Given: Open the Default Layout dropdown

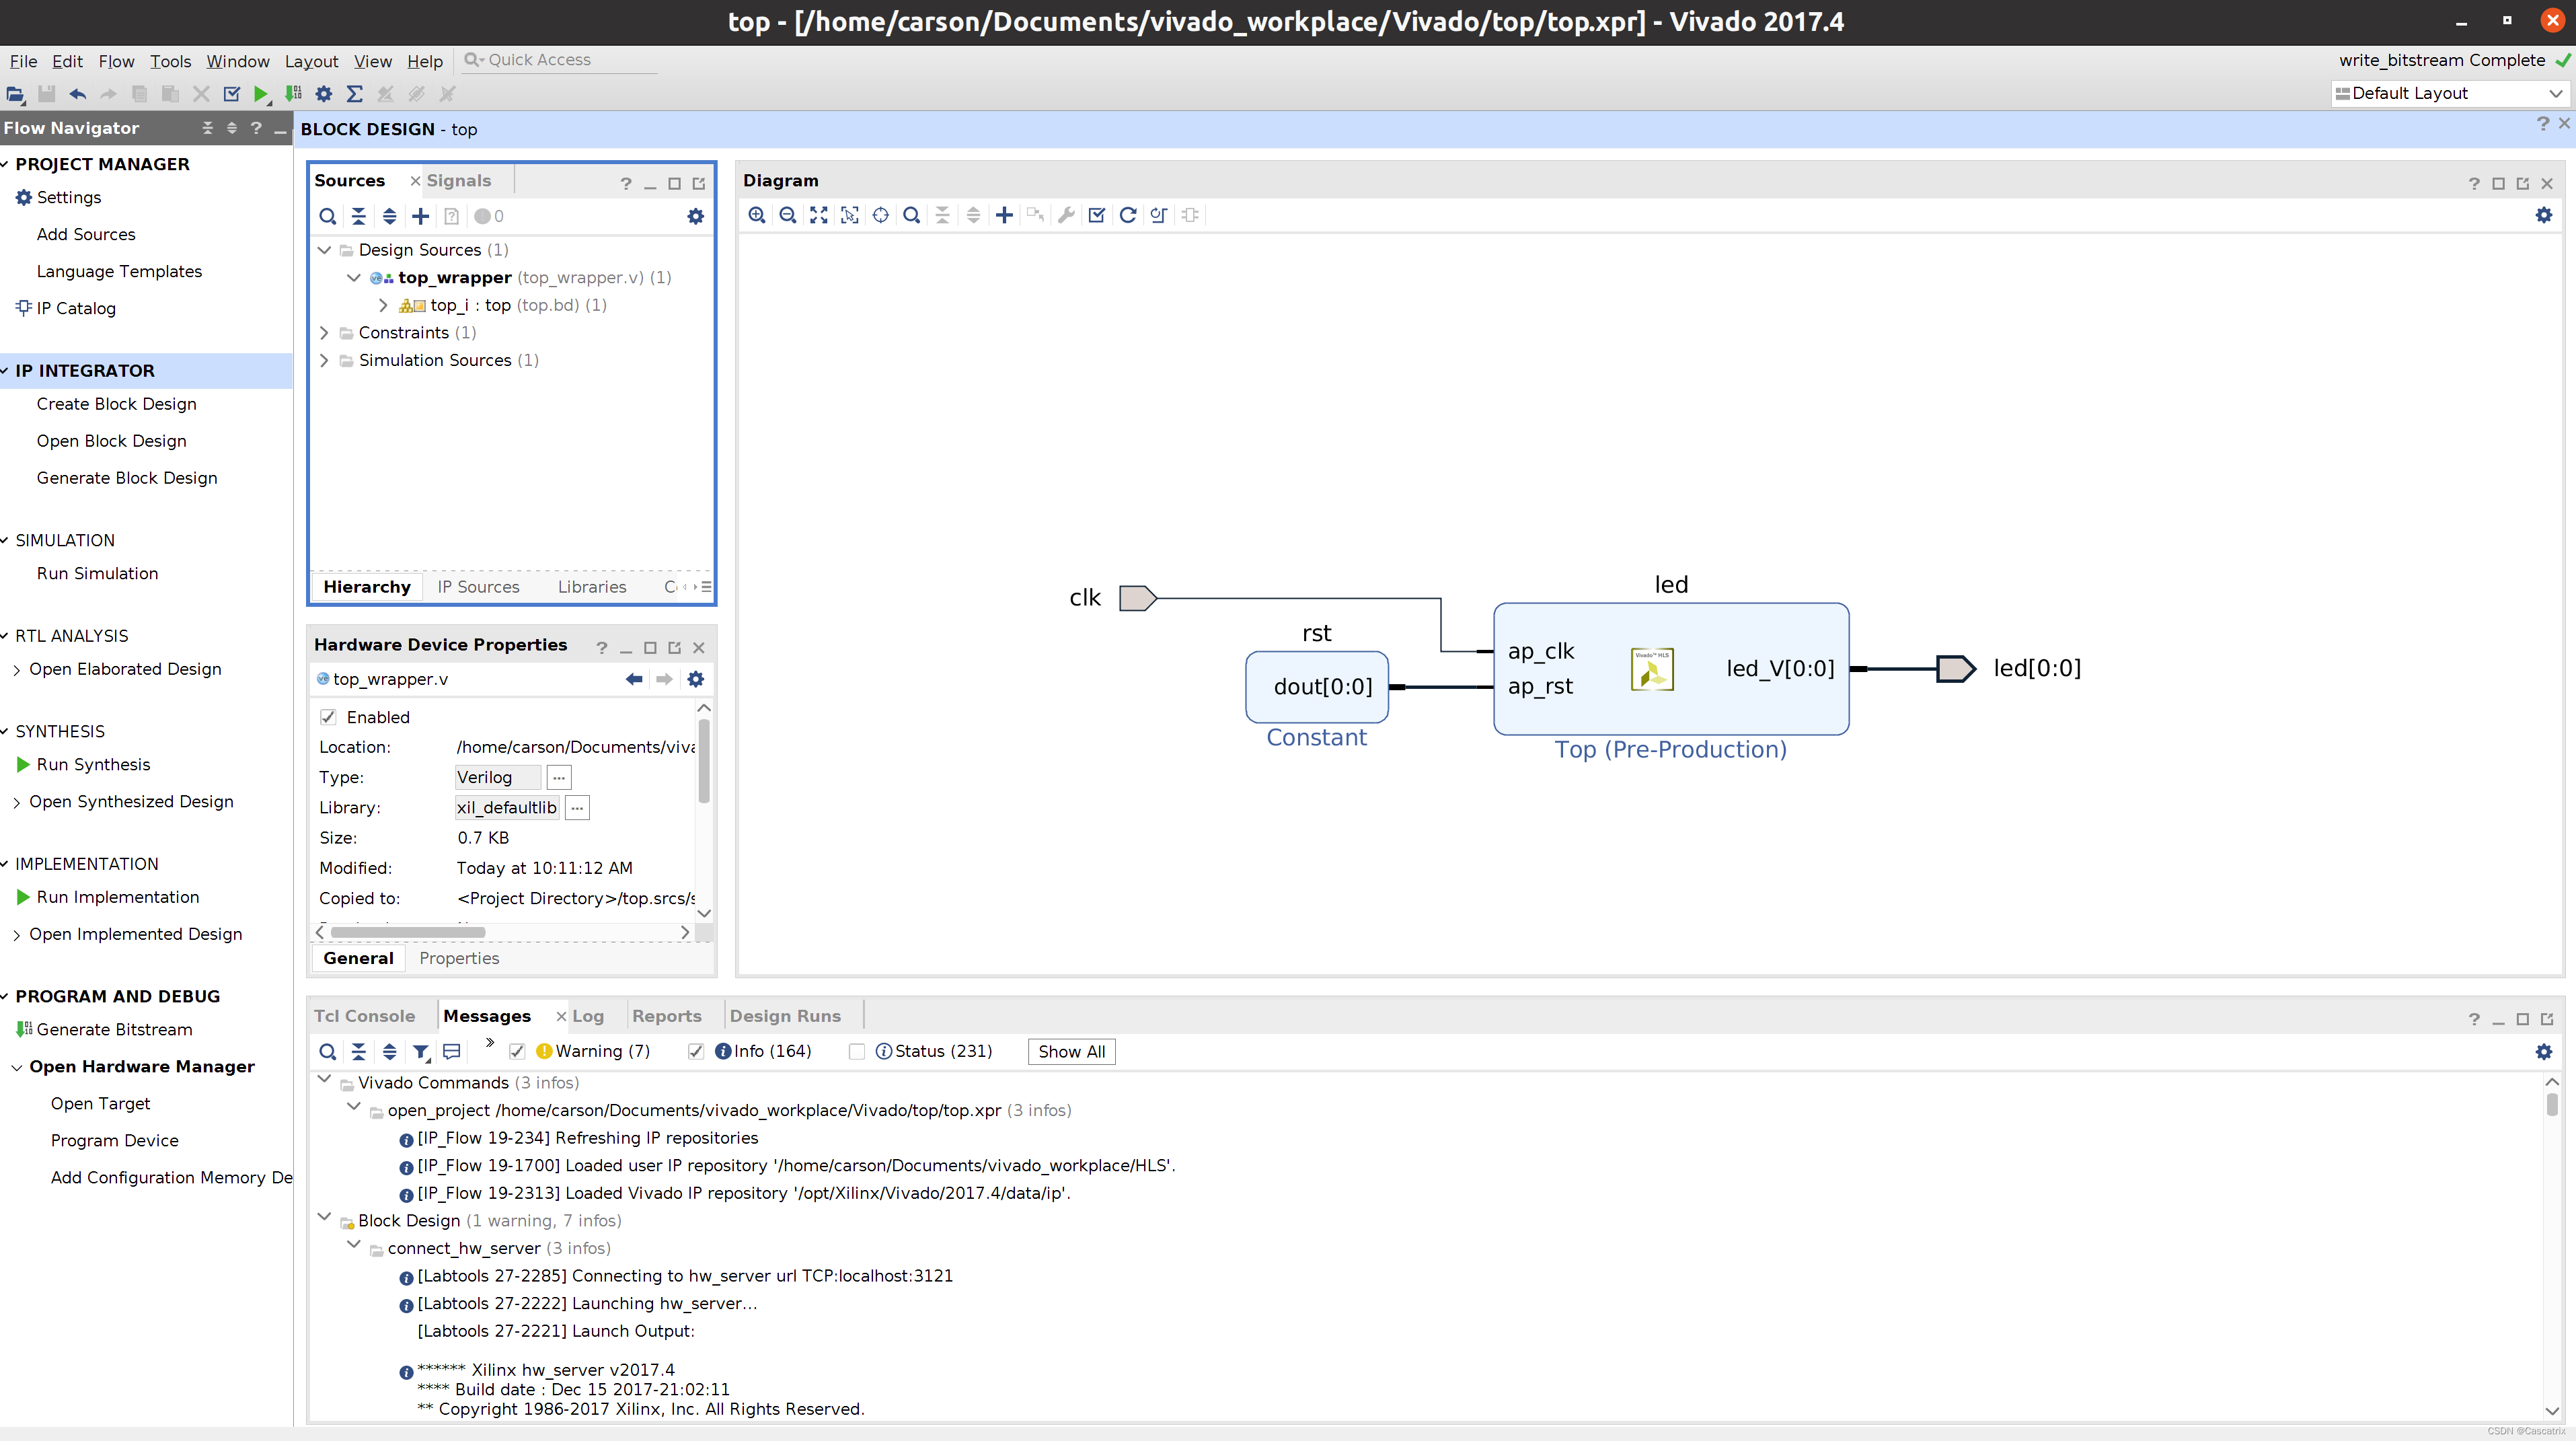Looking at the screenshot, I should (x=2450, y=93).
